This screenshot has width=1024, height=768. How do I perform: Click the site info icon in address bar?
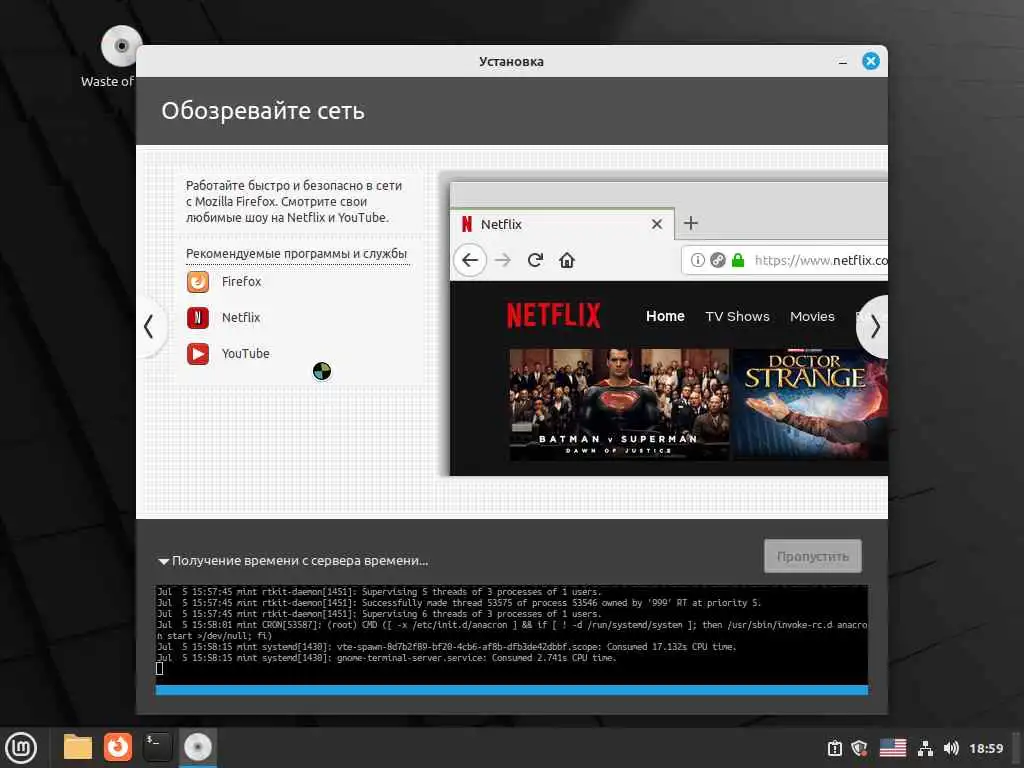tap(697, 260)
